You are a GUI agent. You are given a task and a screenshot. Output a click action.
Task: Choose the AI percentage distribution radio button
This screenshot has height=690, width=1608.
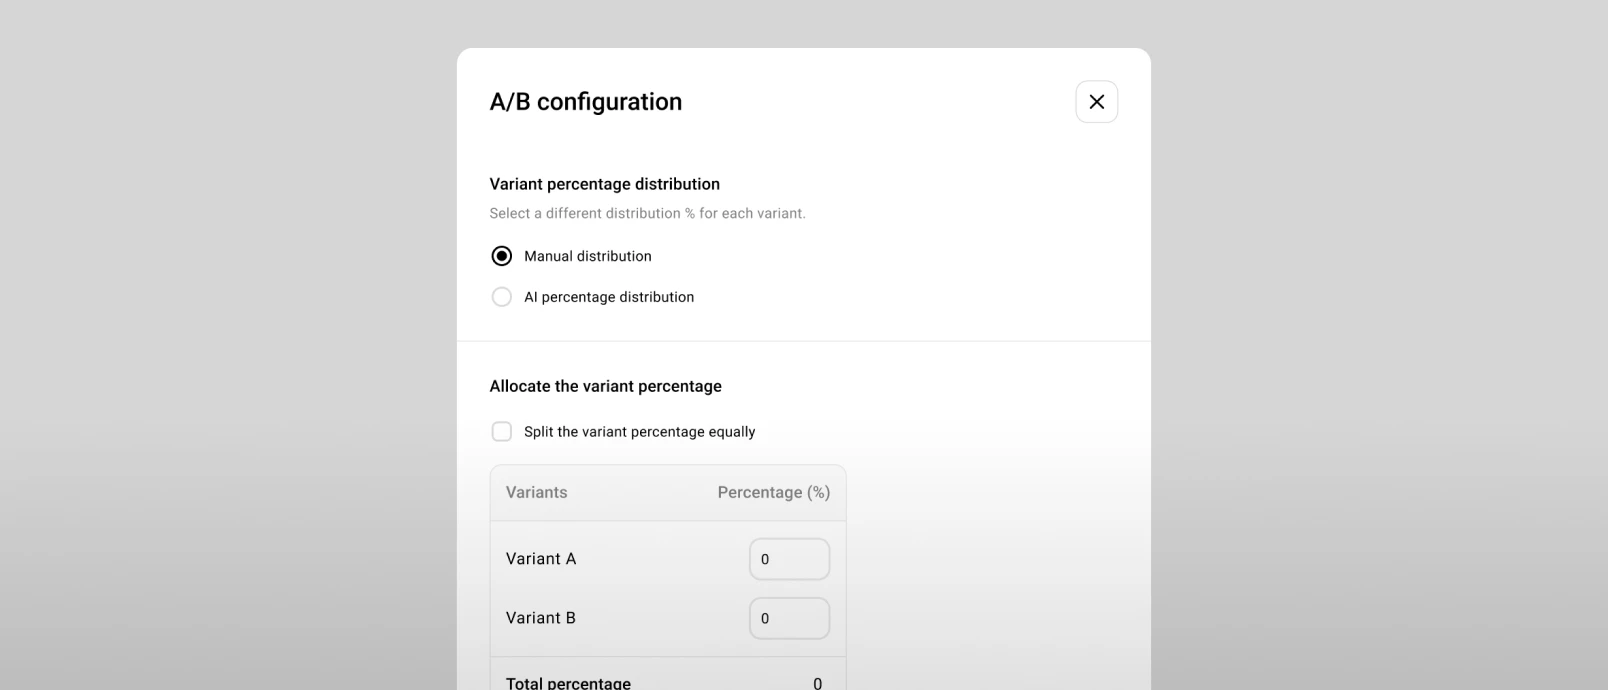(x=502, y=297)
